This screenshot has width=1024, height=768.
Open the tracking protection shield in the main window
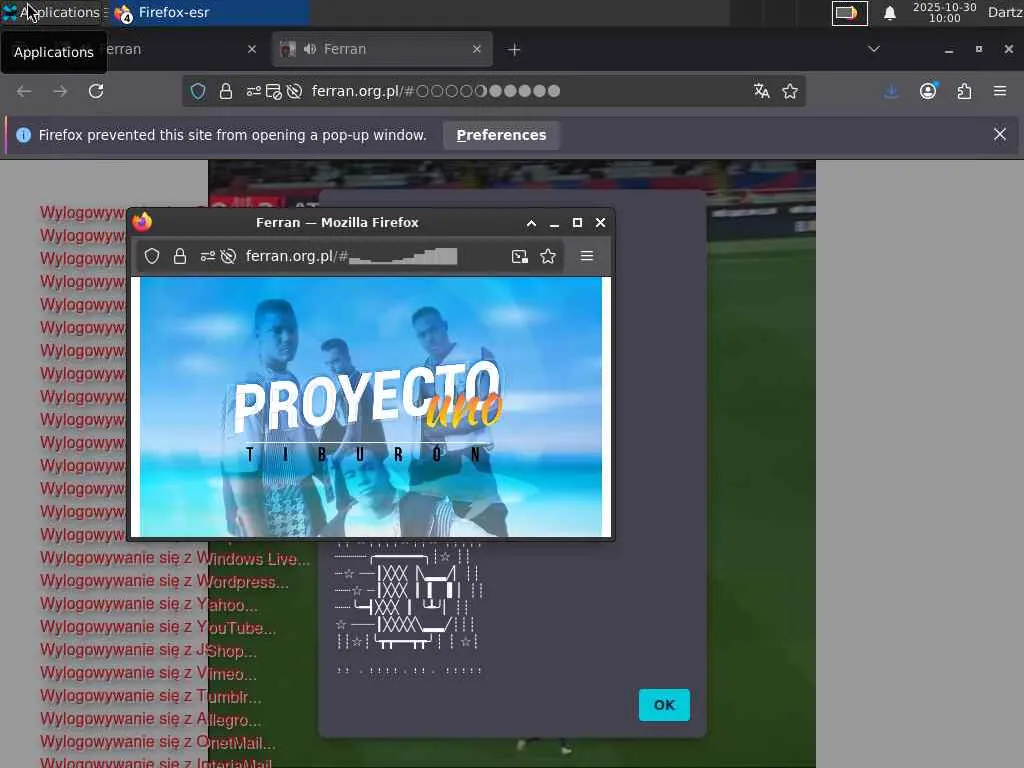(x=198, y=91)
